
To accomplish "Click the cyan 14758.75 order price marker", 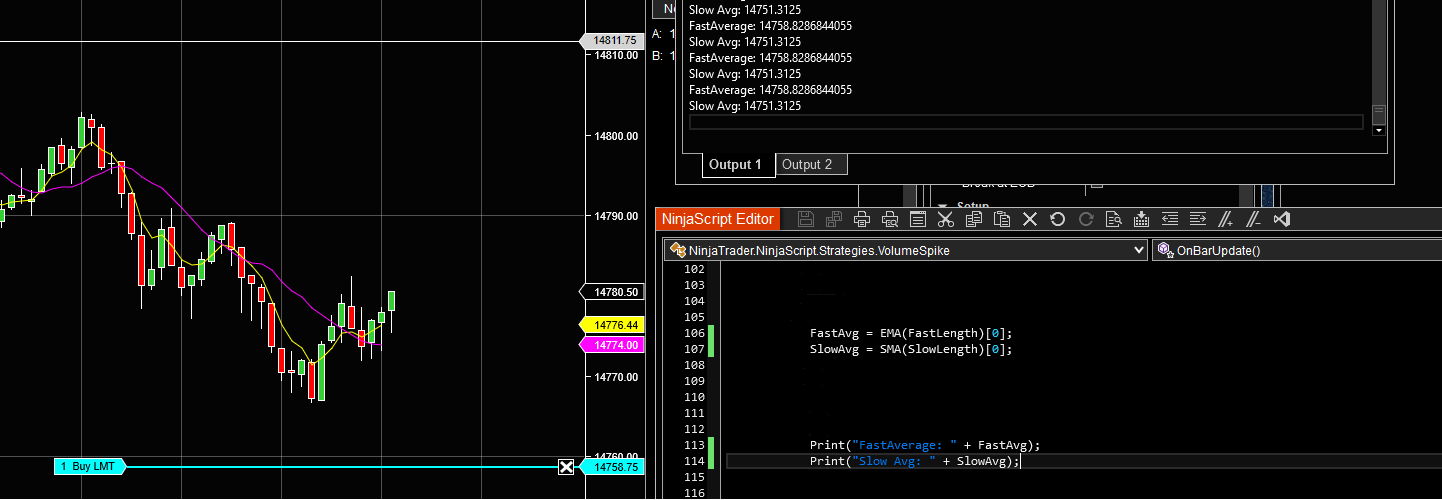I will [x=613, y=467].
